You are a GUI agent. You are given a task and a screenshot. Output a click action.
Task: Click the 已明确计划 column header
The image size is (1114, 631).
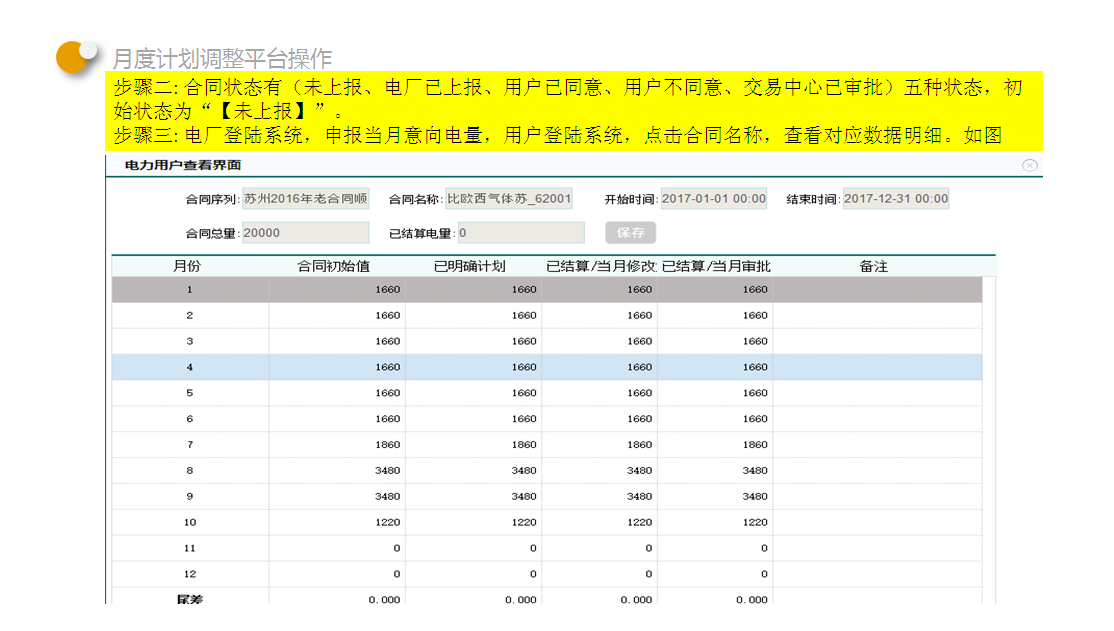pos(470,266)
